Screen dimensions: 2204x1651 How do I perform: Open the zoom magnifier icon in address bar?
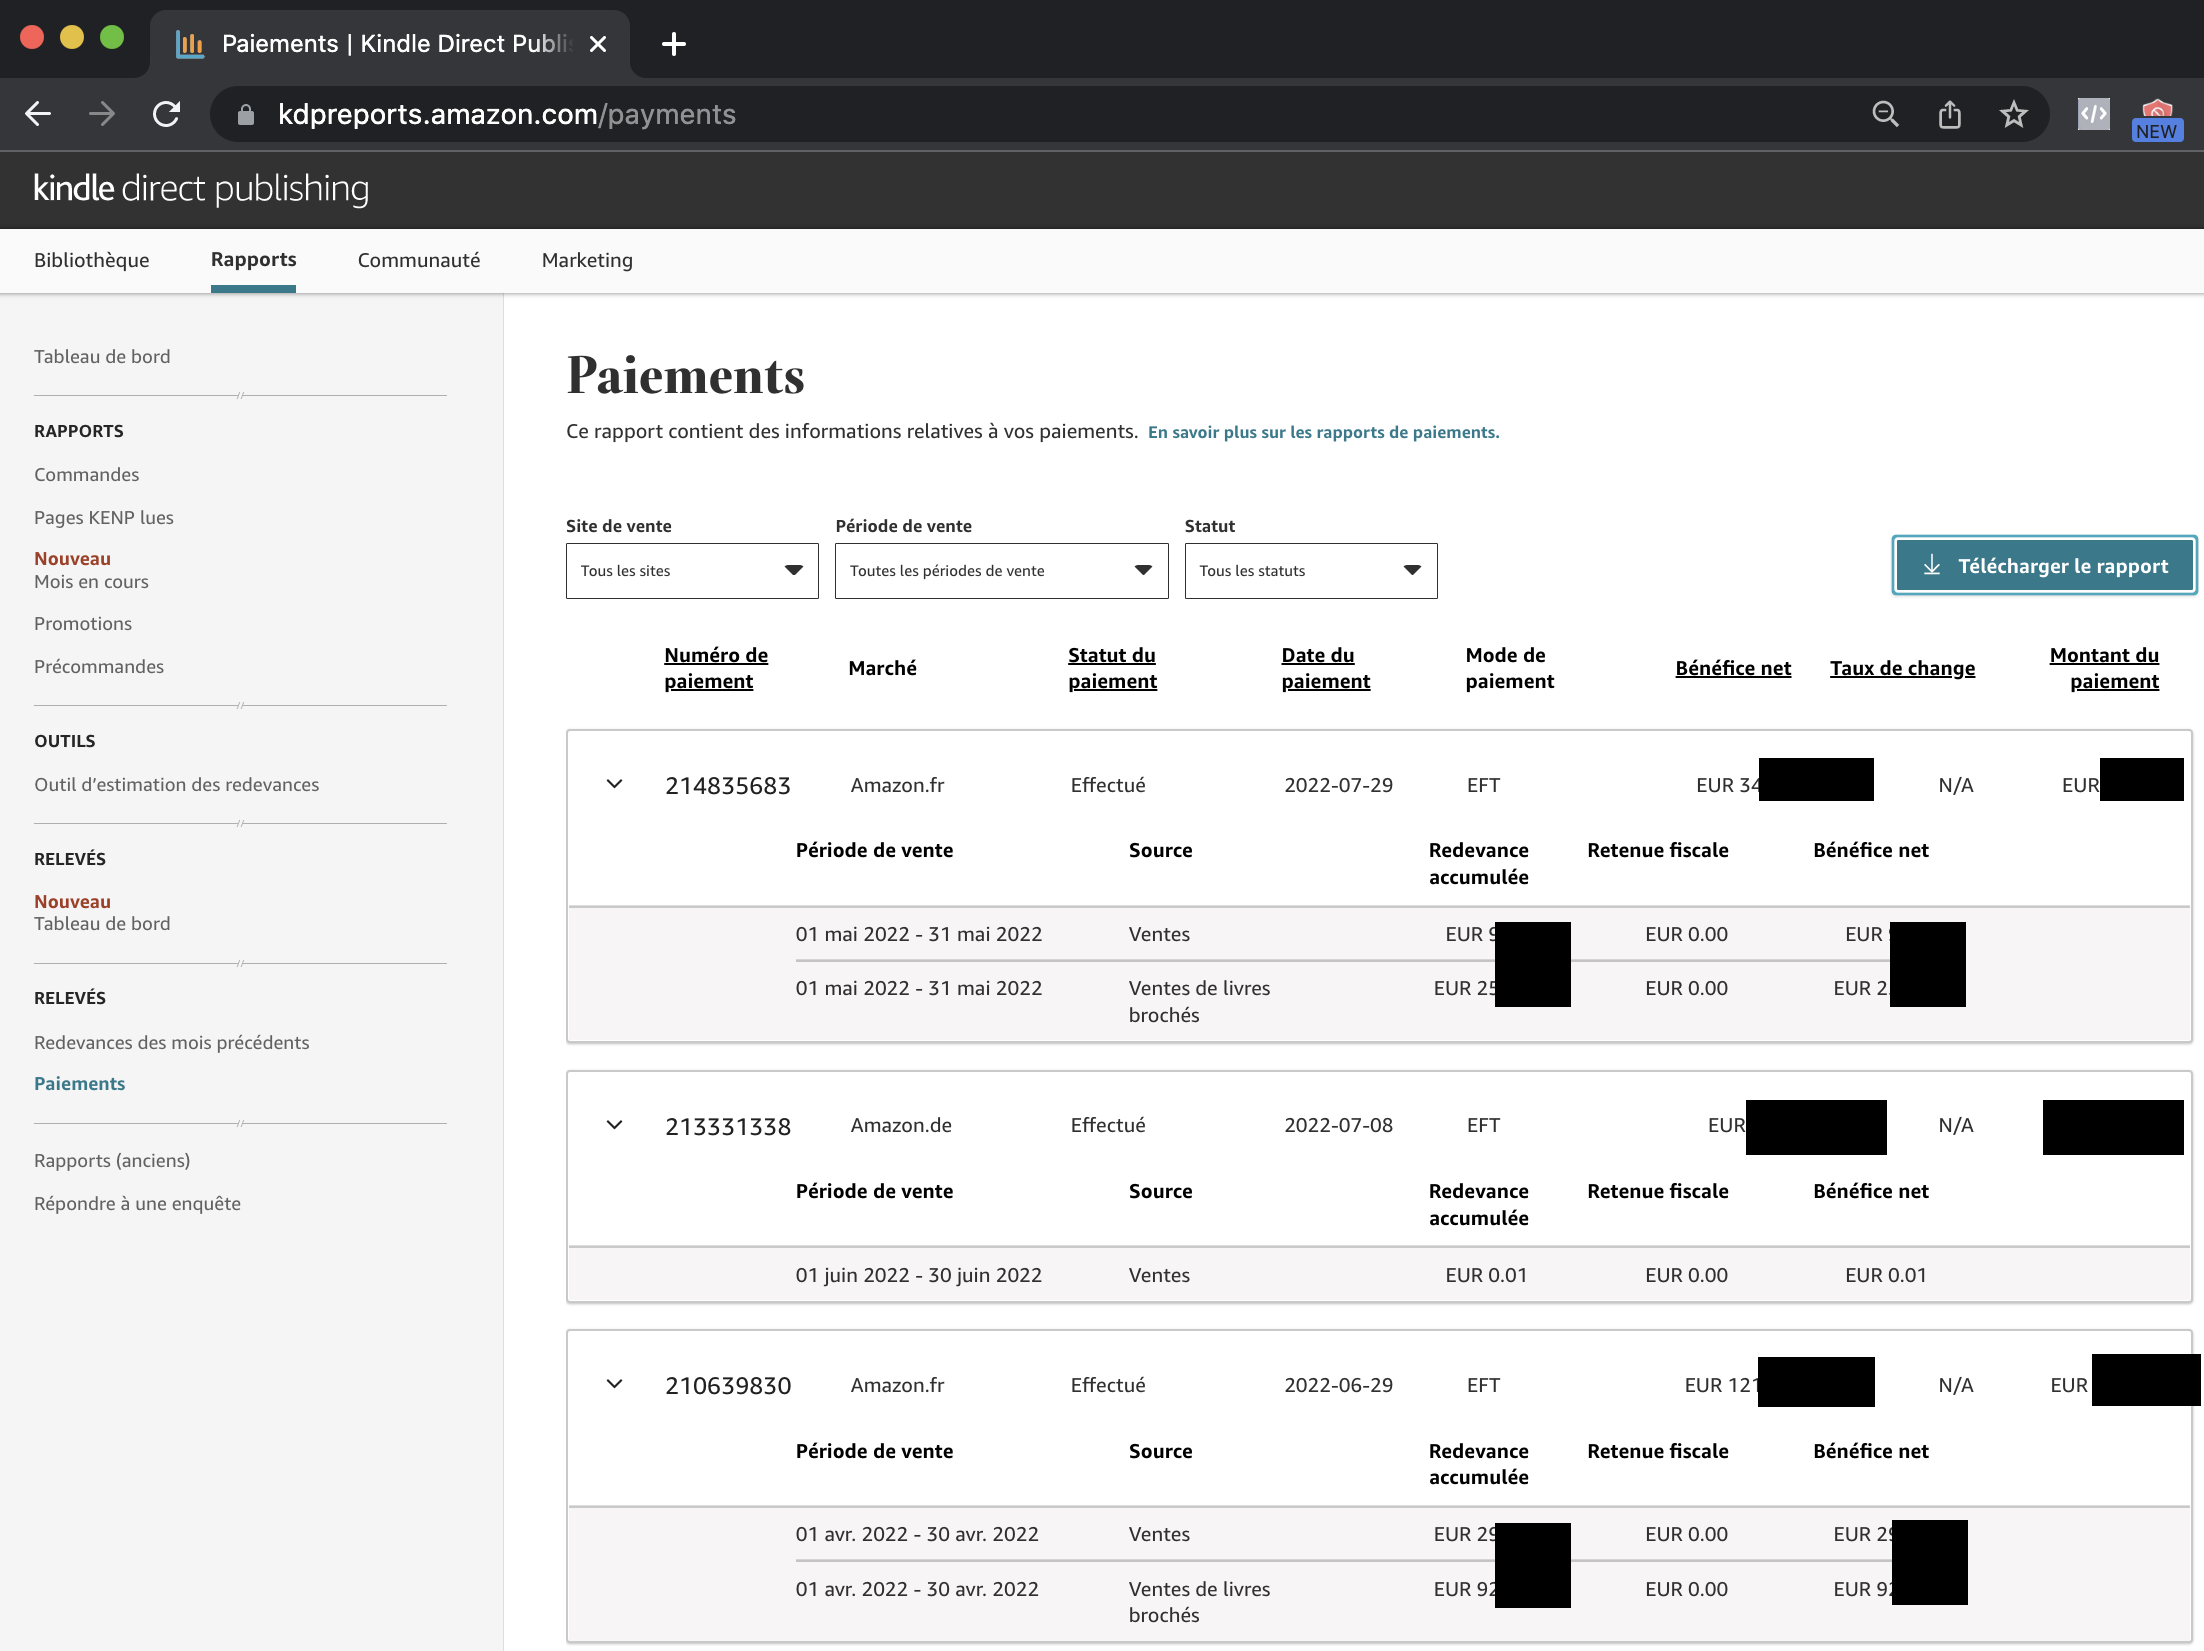point(1886,114)
